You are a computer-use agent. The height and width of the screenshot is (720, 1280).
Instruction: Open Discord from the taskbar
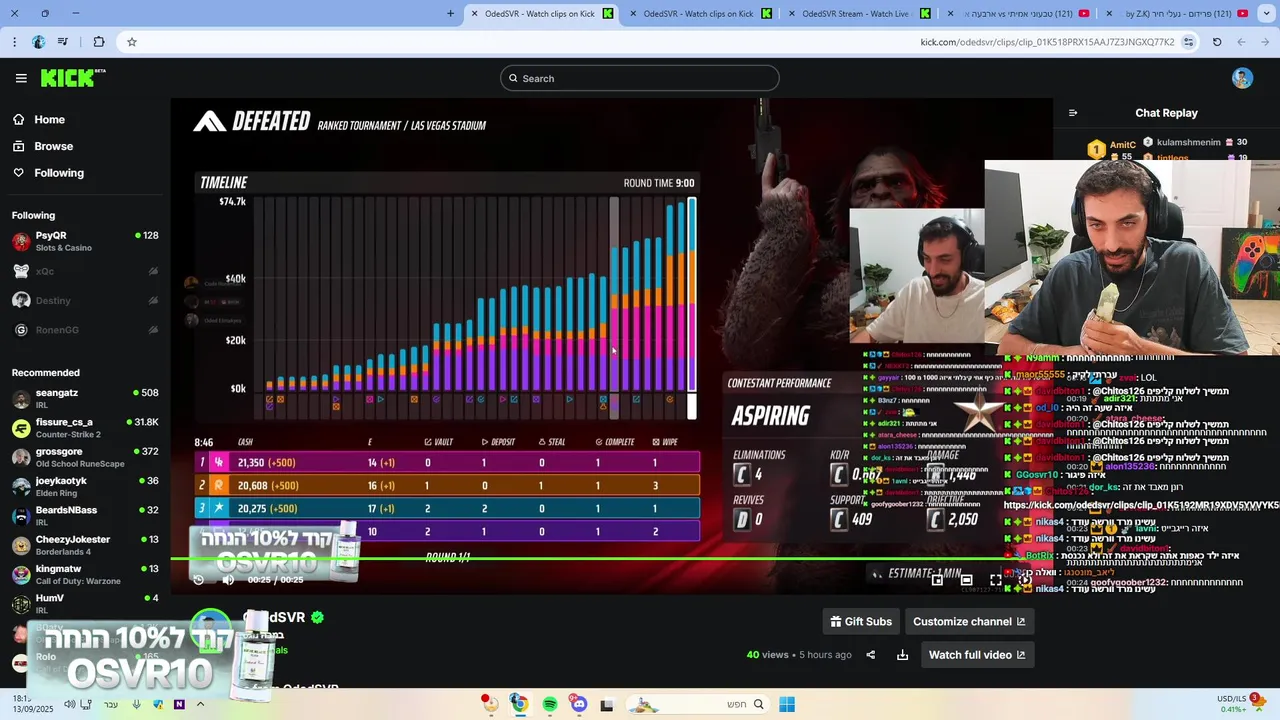point(579,704)
